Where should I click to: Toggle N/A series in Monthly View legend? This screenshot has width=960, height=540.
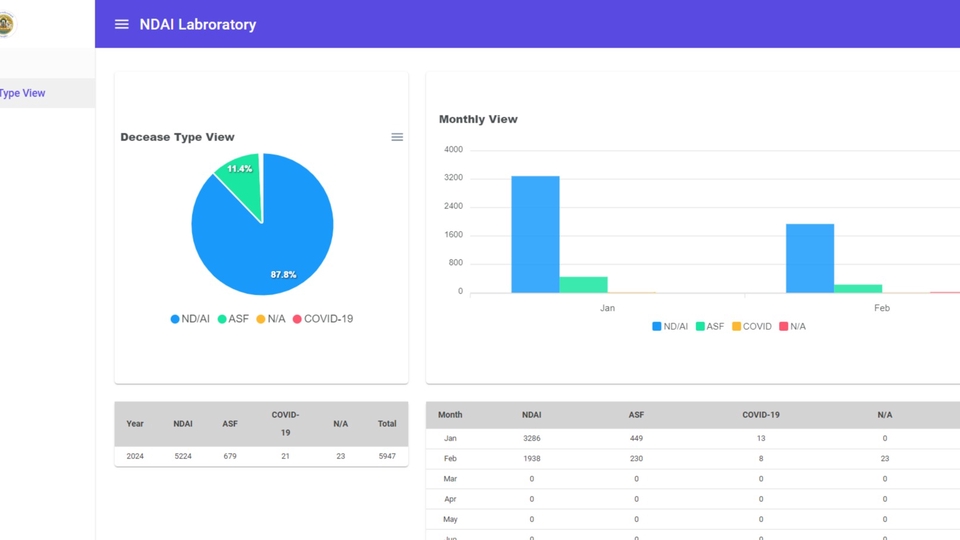pos(792,326)
